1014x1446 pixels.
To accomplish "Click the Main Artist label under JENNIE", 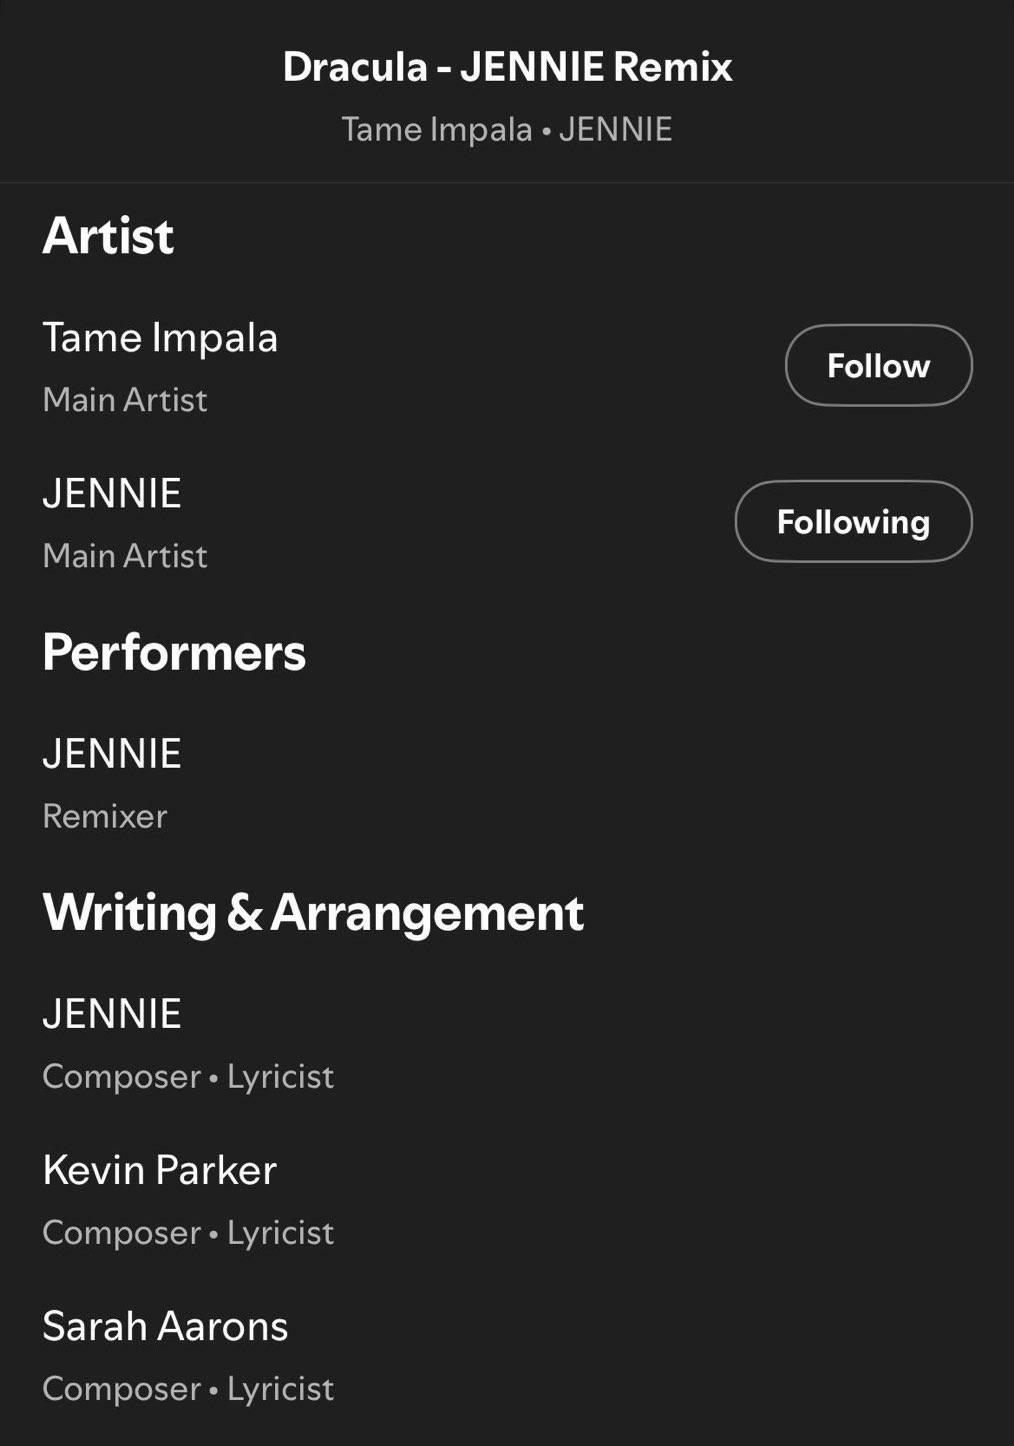I will (125, 556).
